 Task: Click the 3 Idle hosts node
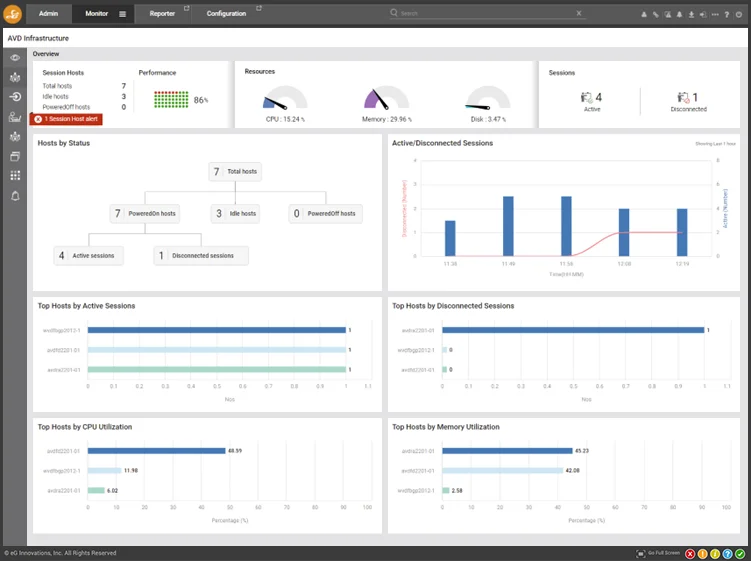pos(235,214)
